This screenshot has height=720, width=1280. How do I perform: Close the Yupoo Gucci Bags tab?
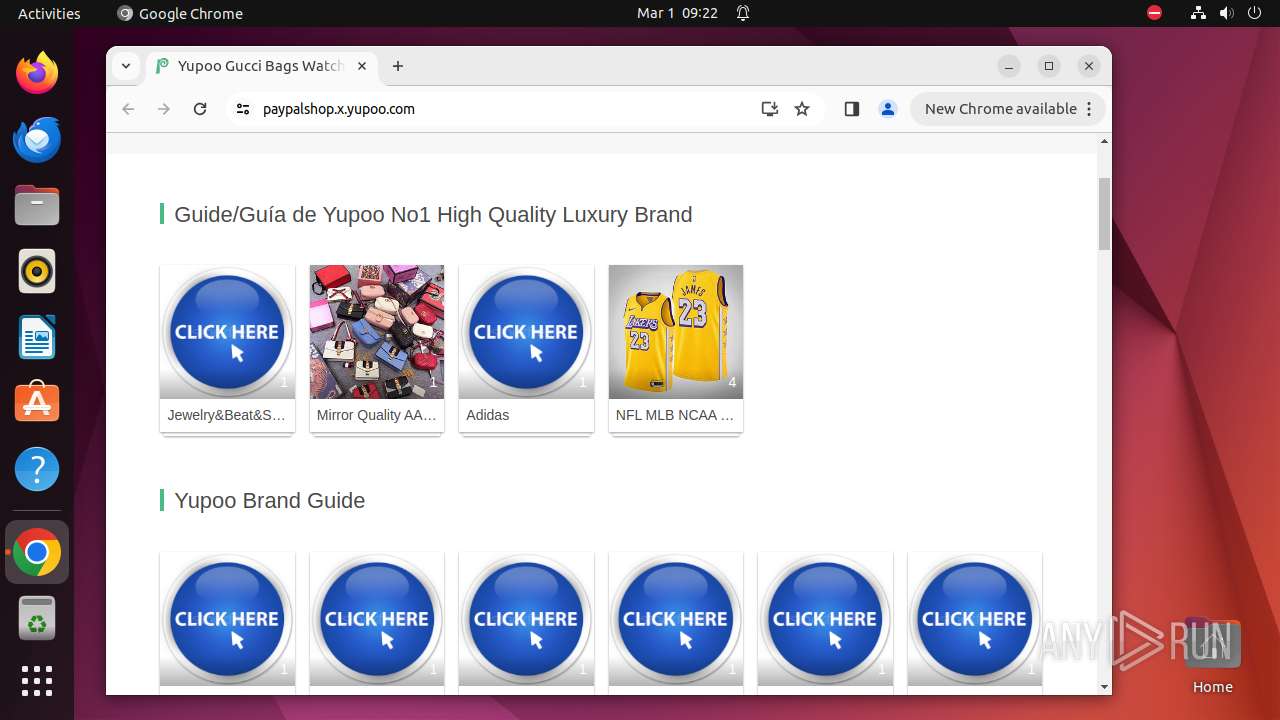click(x=362, y=66)
